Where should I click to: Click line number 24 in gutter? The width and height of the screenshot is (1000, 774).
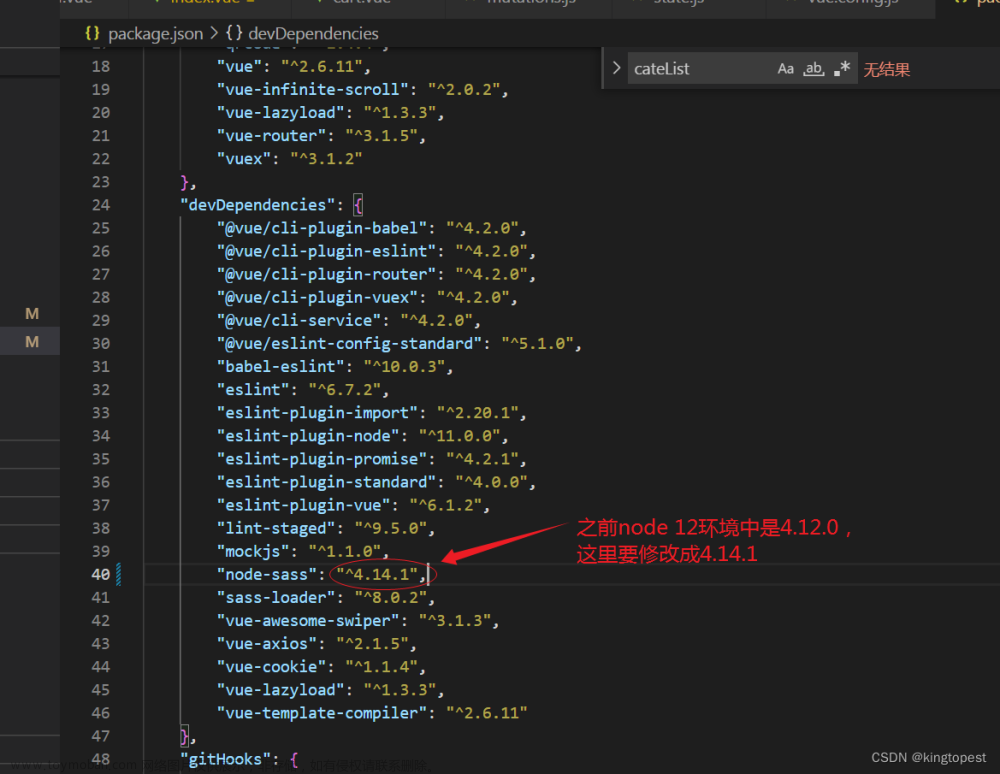[x=101, y=205]
